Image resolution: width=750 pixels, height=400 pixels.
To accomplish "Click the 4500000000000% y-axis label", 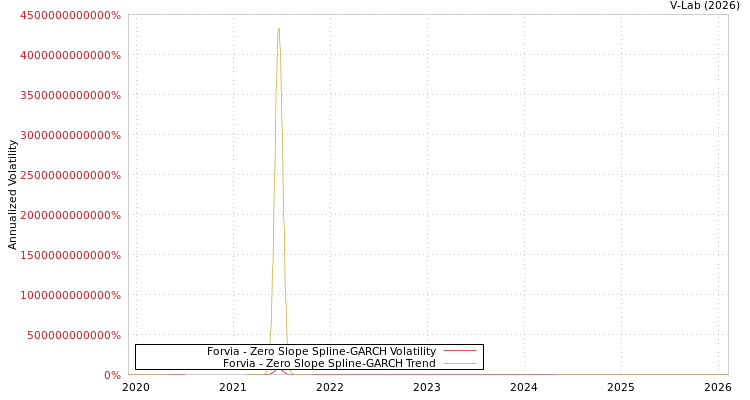I will (x=71, y=15).
